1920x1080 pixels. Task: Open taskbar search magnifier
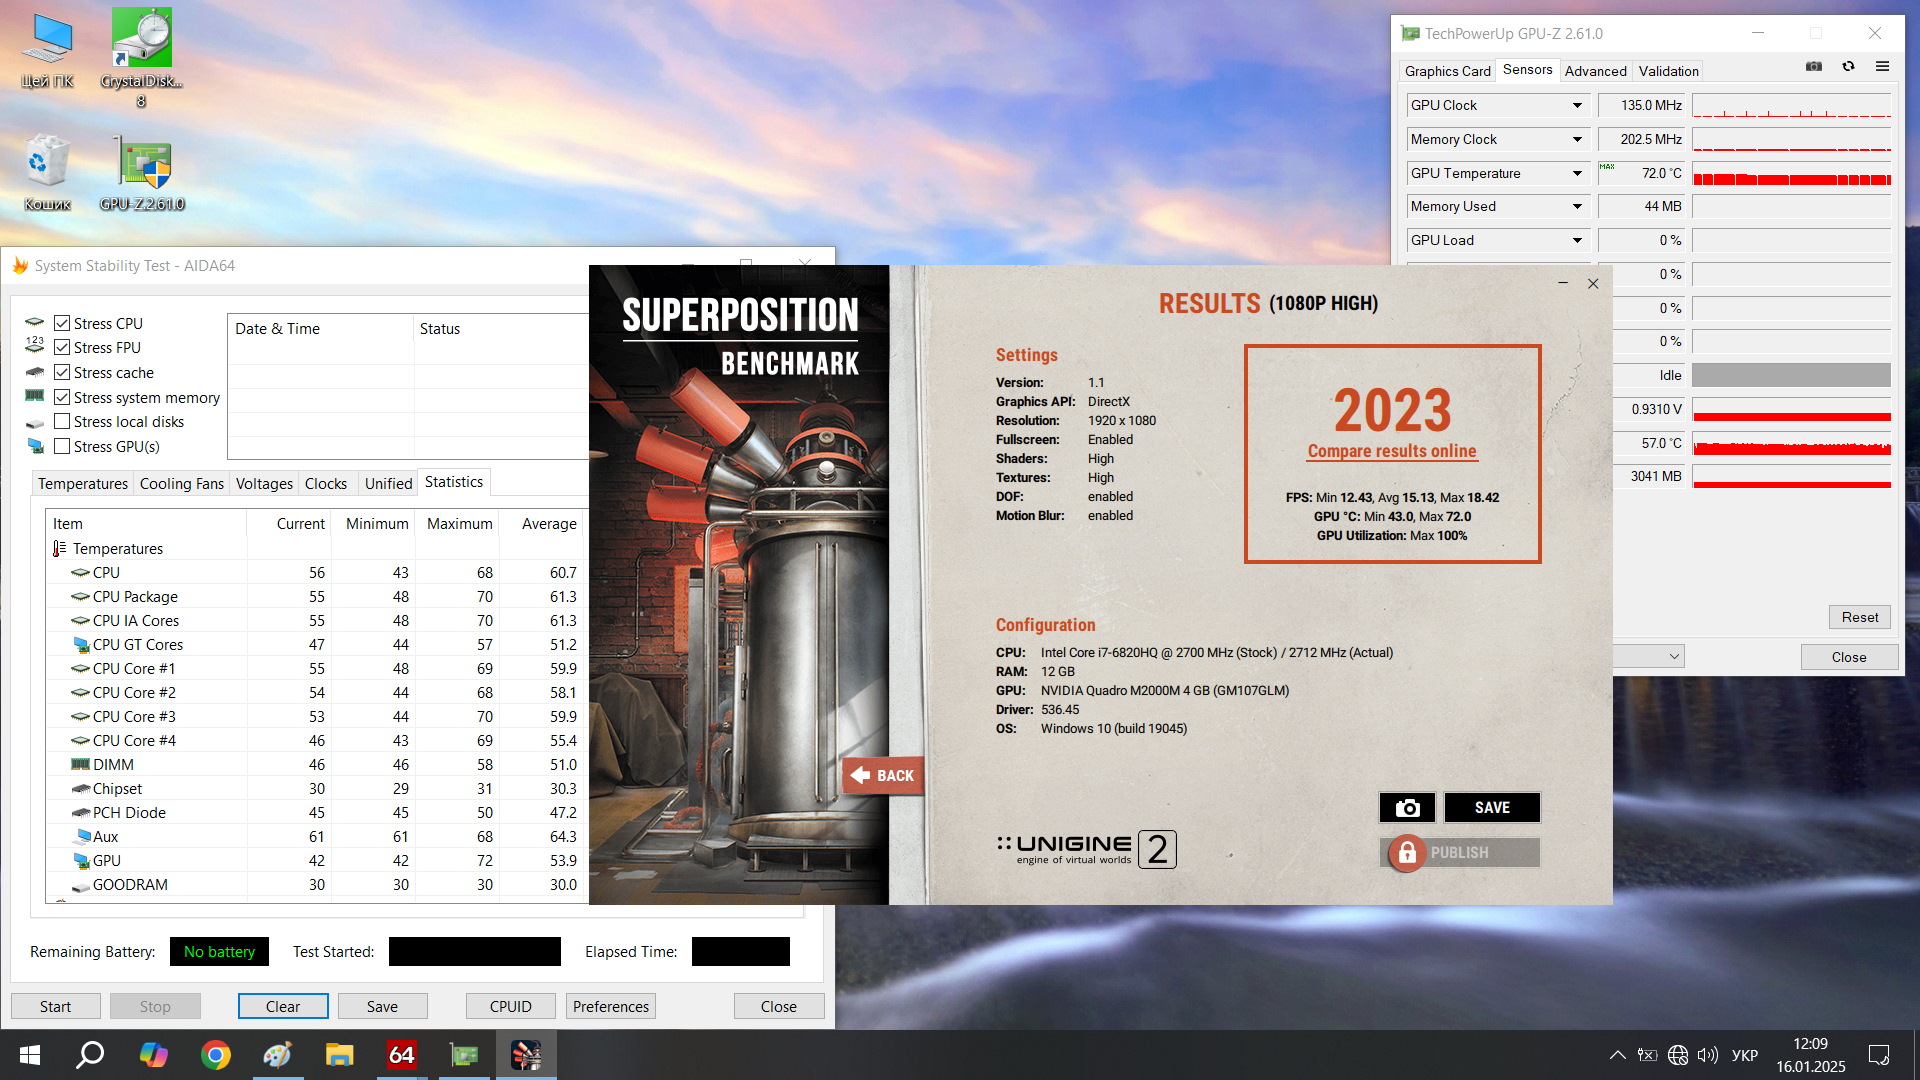click(x=91, y=1055)
